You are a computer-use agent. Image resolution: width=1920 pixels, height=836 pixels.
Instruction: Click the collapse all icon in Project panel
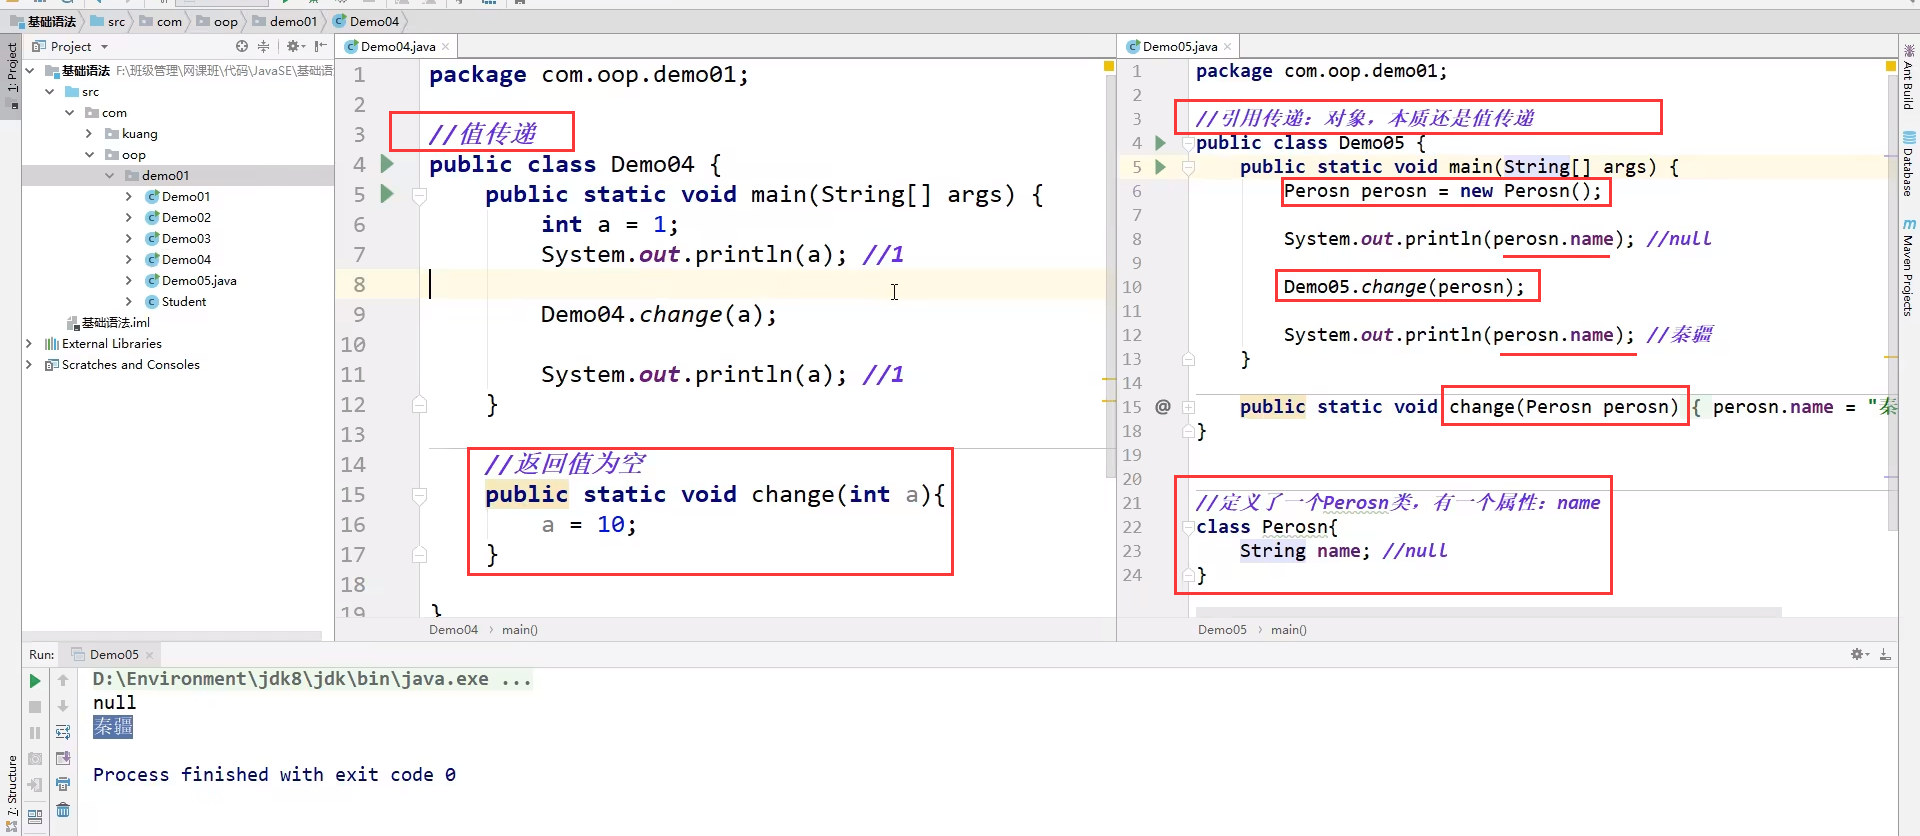(264, 46)
